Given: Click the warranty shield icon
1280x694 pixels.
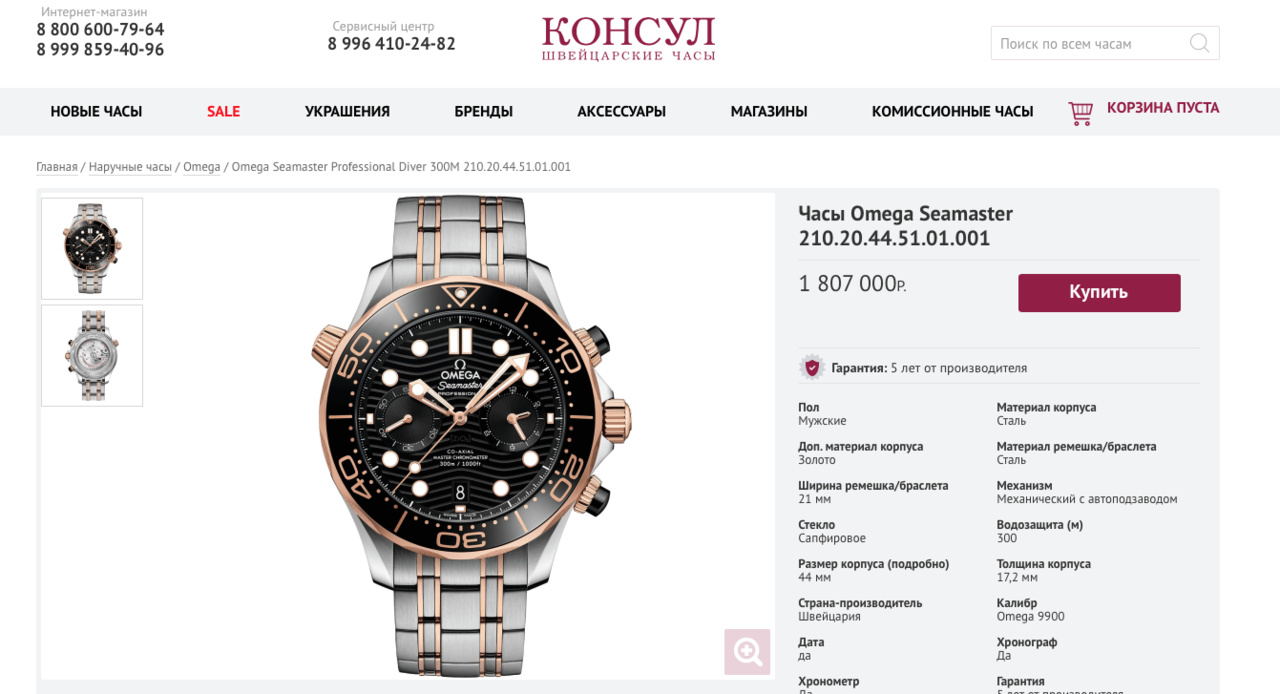Looking at the screenshot, I should point(811,367).
